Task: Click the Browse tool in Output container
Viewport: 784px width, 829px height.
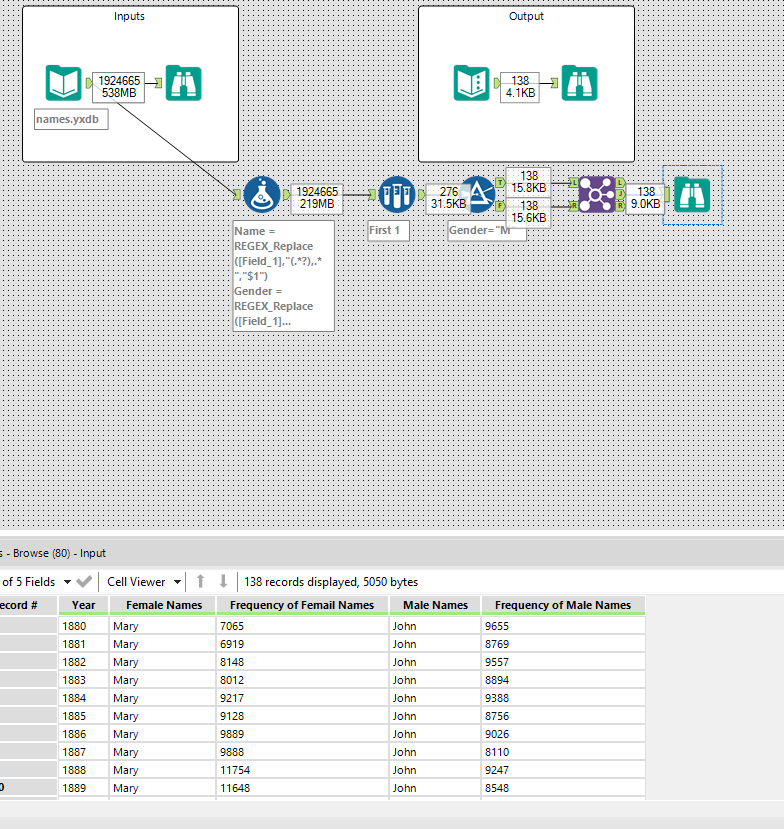Action: click(579, 83)
